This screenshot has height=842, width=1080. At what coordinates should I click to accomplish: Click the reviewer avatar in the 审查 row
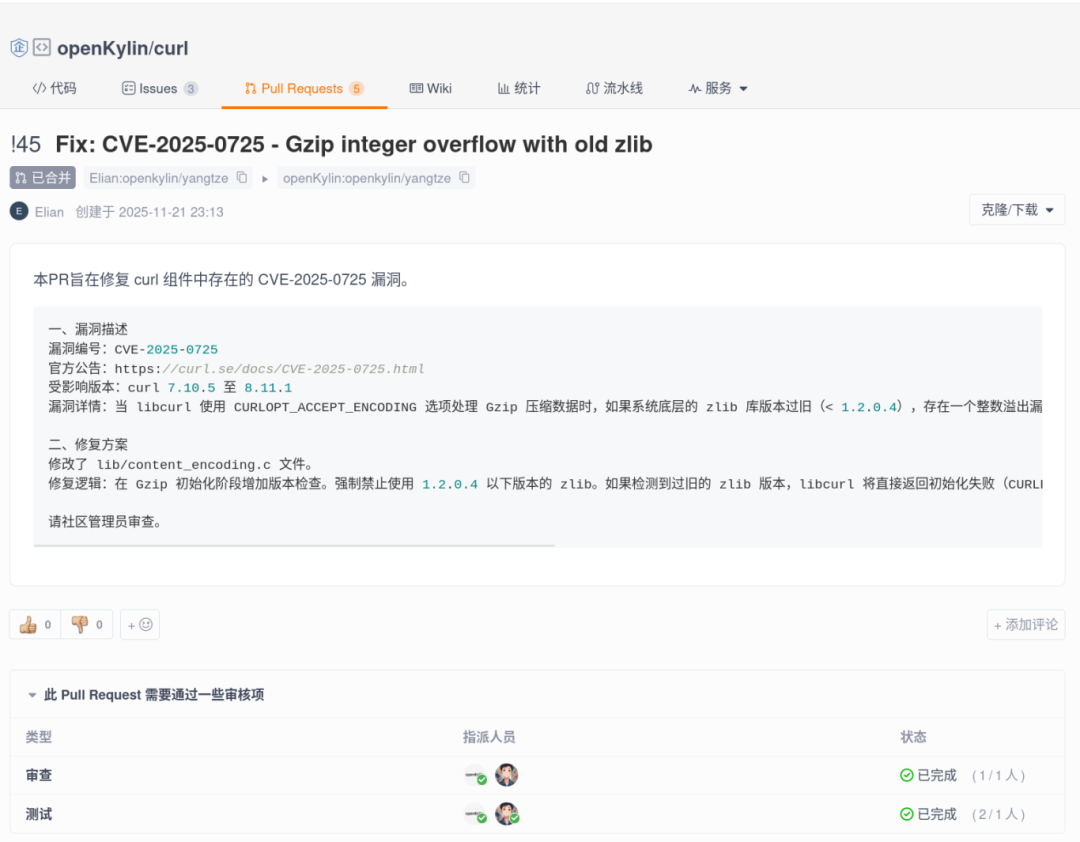[507, 775]
